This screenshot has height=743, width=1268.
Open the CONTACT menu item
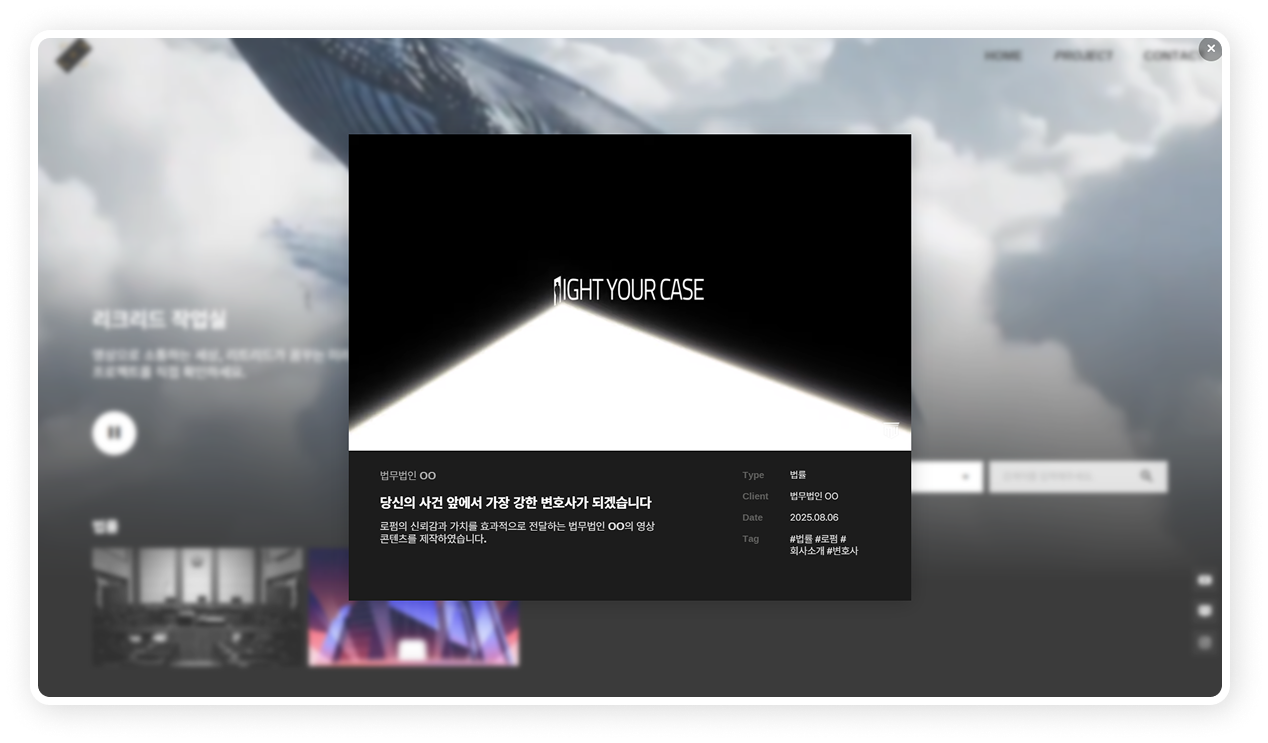(x=1172, y=56)
